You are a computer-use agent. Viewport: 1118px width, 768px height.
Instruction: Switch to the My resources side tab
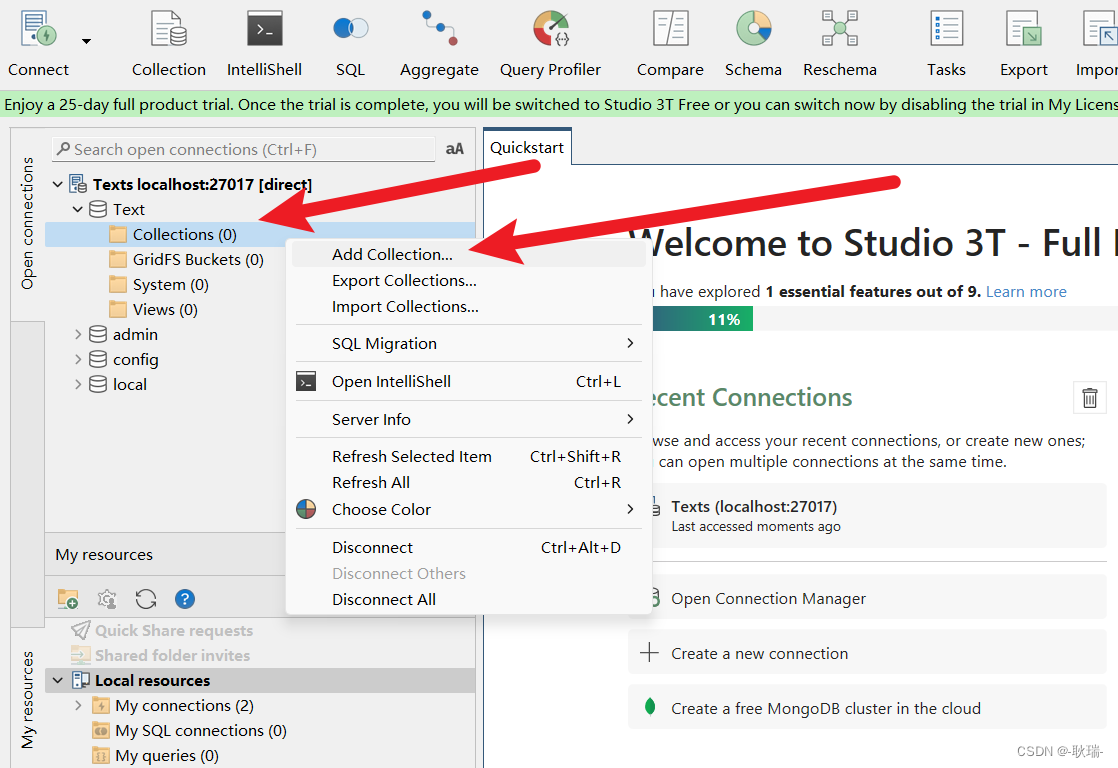(28, 699)
